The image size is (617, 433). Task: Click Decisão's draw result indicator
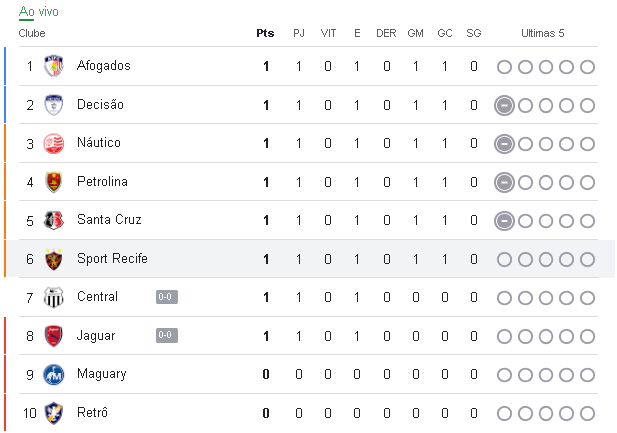[x=504, y=105]
